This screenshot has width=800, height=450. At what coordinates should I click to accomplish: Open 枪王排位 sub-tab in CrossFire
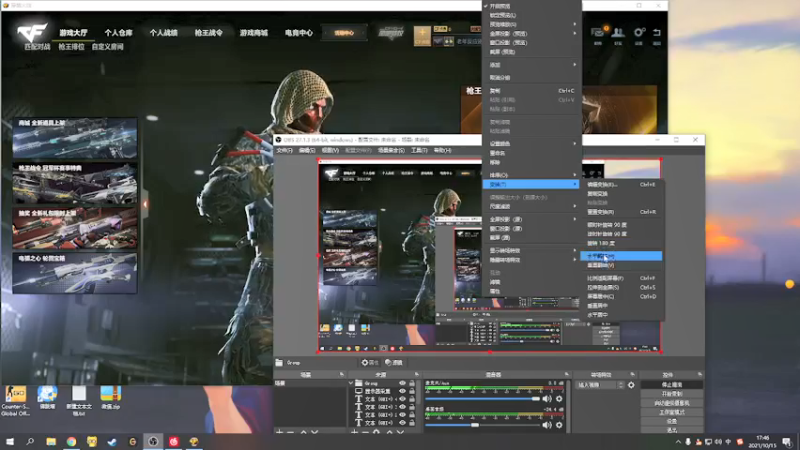point(71,46)
